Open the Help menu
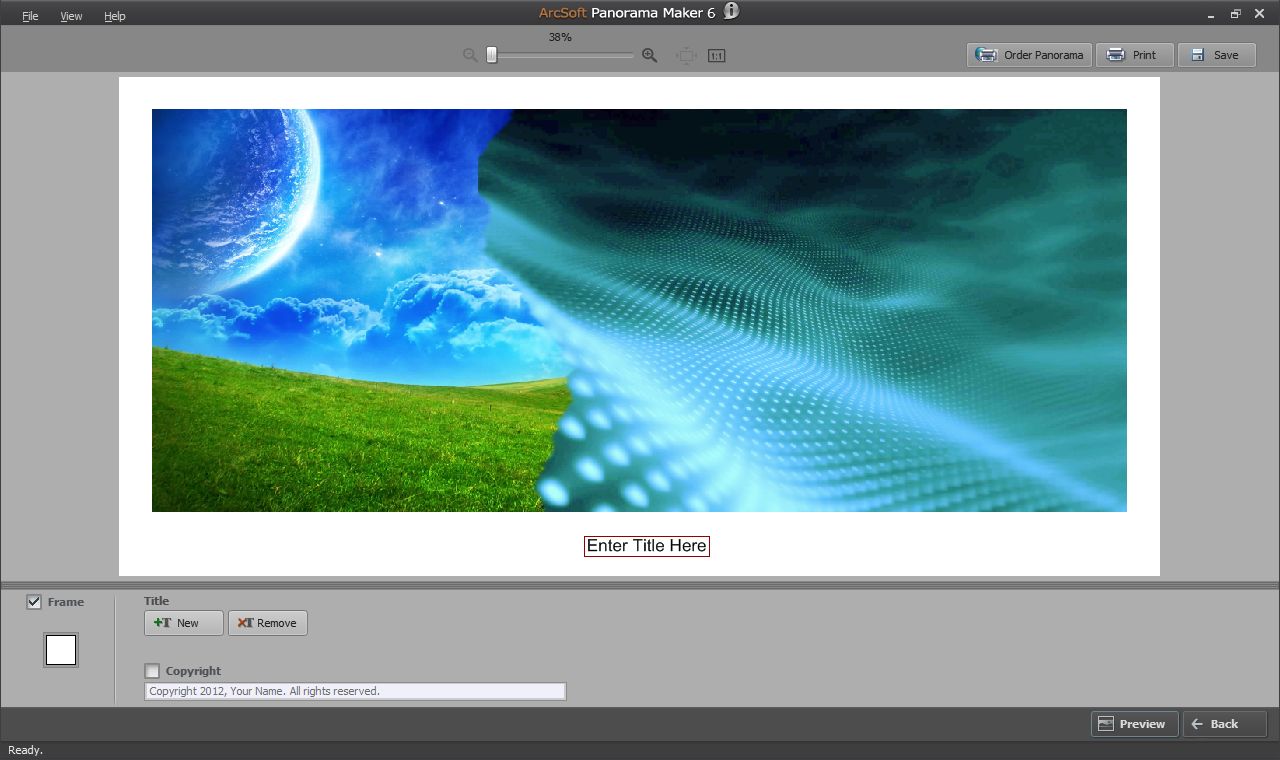 coord(115,16)
